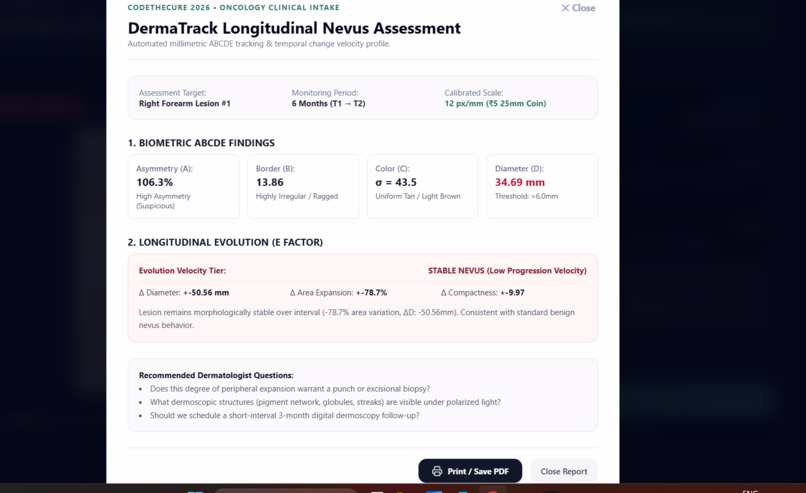Click the Border (B) label
806x493 pixels.
(x=275, y=169)
